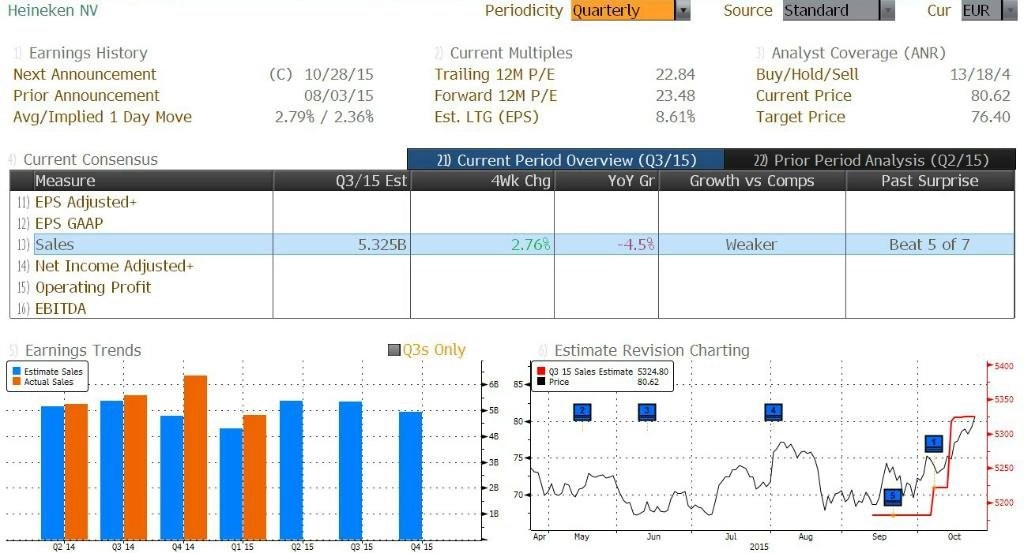The image size is (1024, 553).
Task: Click the Buy/Hold/Sell label
Action: pos(807,74)
